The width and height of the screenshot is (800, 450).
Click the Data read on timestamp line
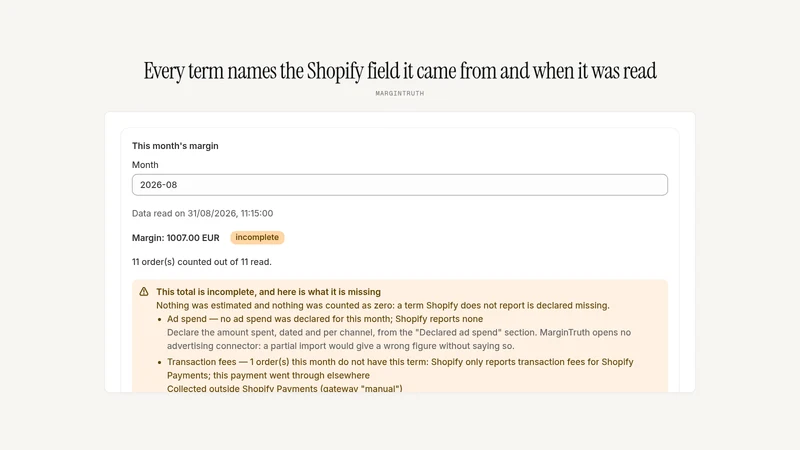click(x=203, y=213)
